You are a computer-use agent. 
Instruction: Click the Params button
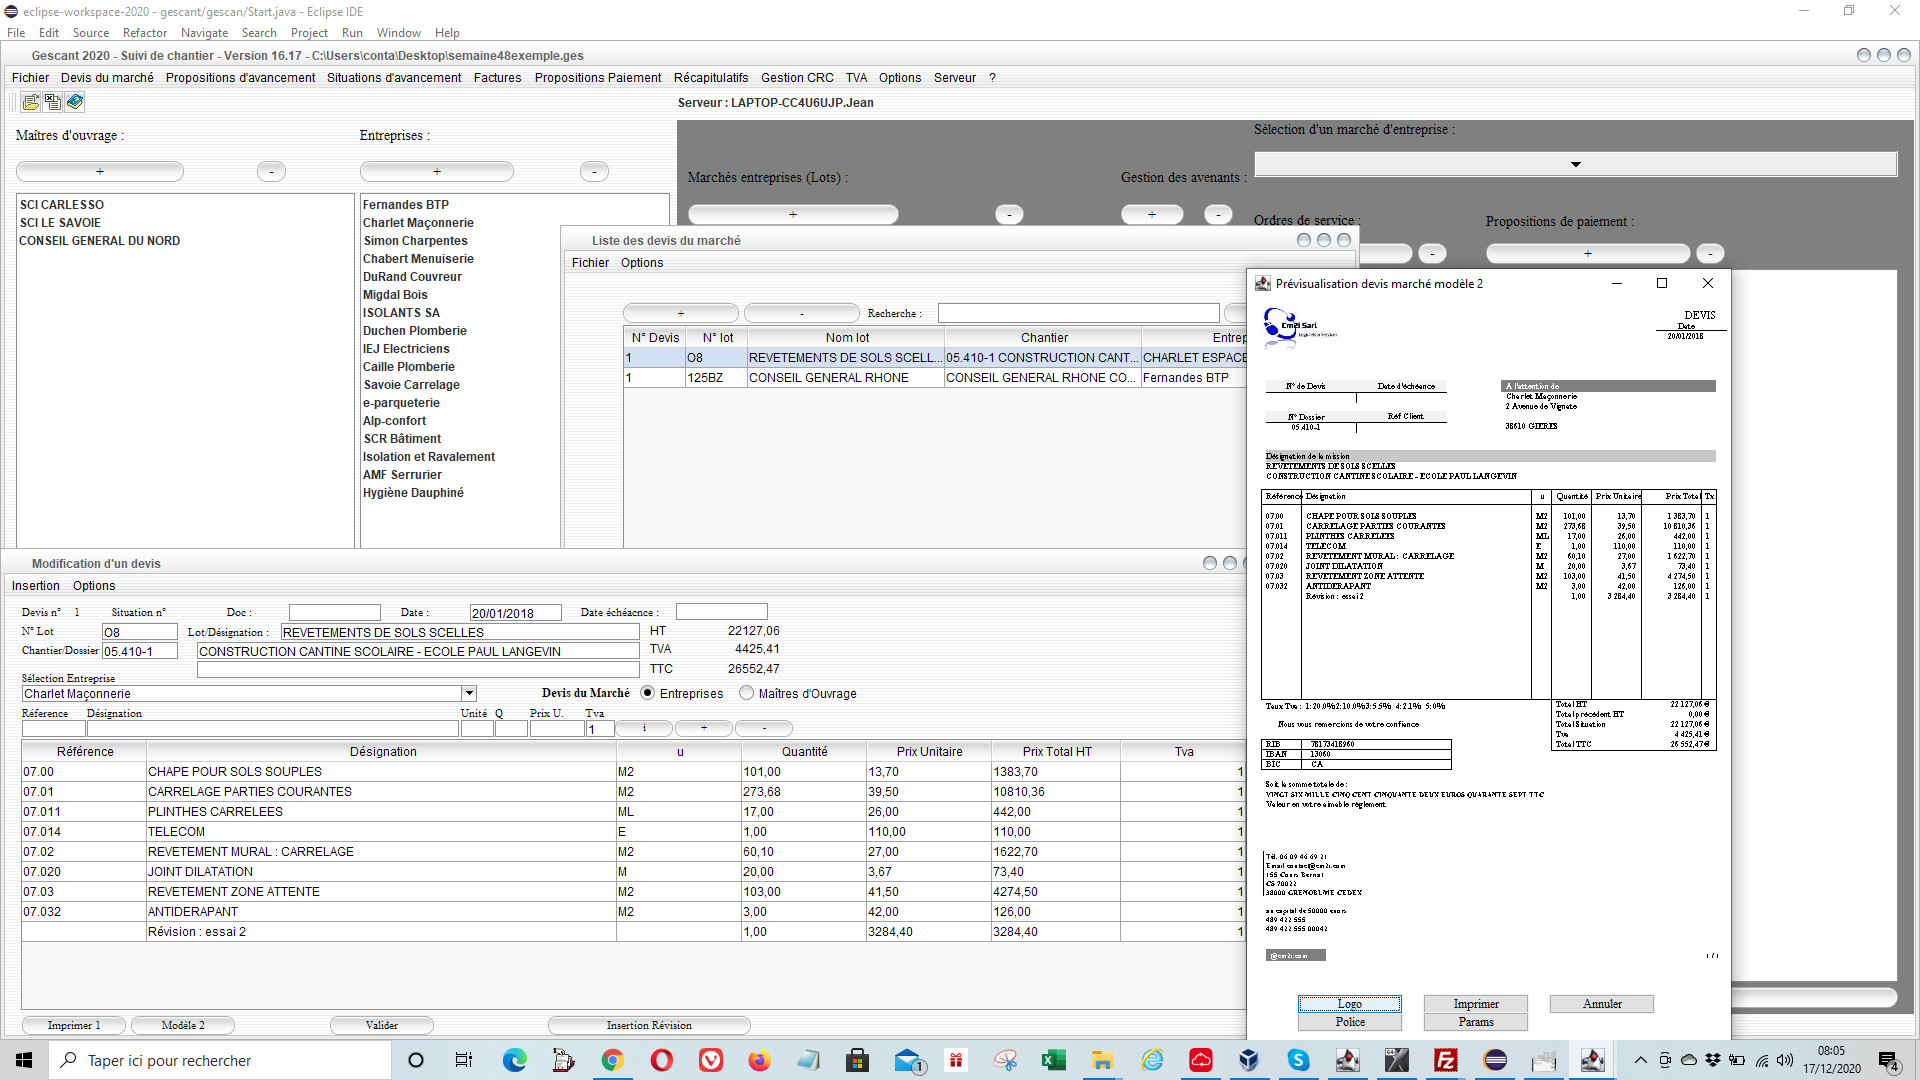coord(1476,1021)
